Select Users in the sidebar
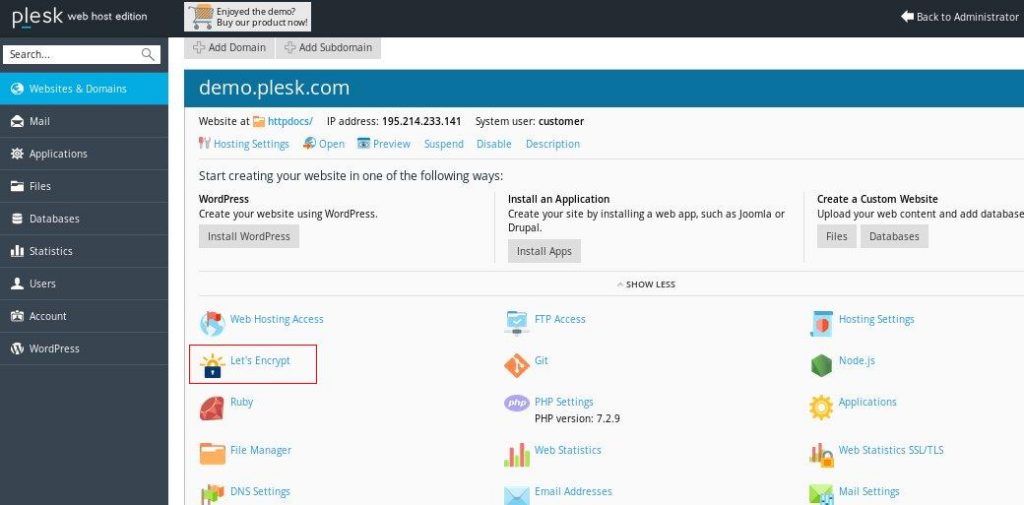Screen dimensions: 1024x505 [84, 284]
